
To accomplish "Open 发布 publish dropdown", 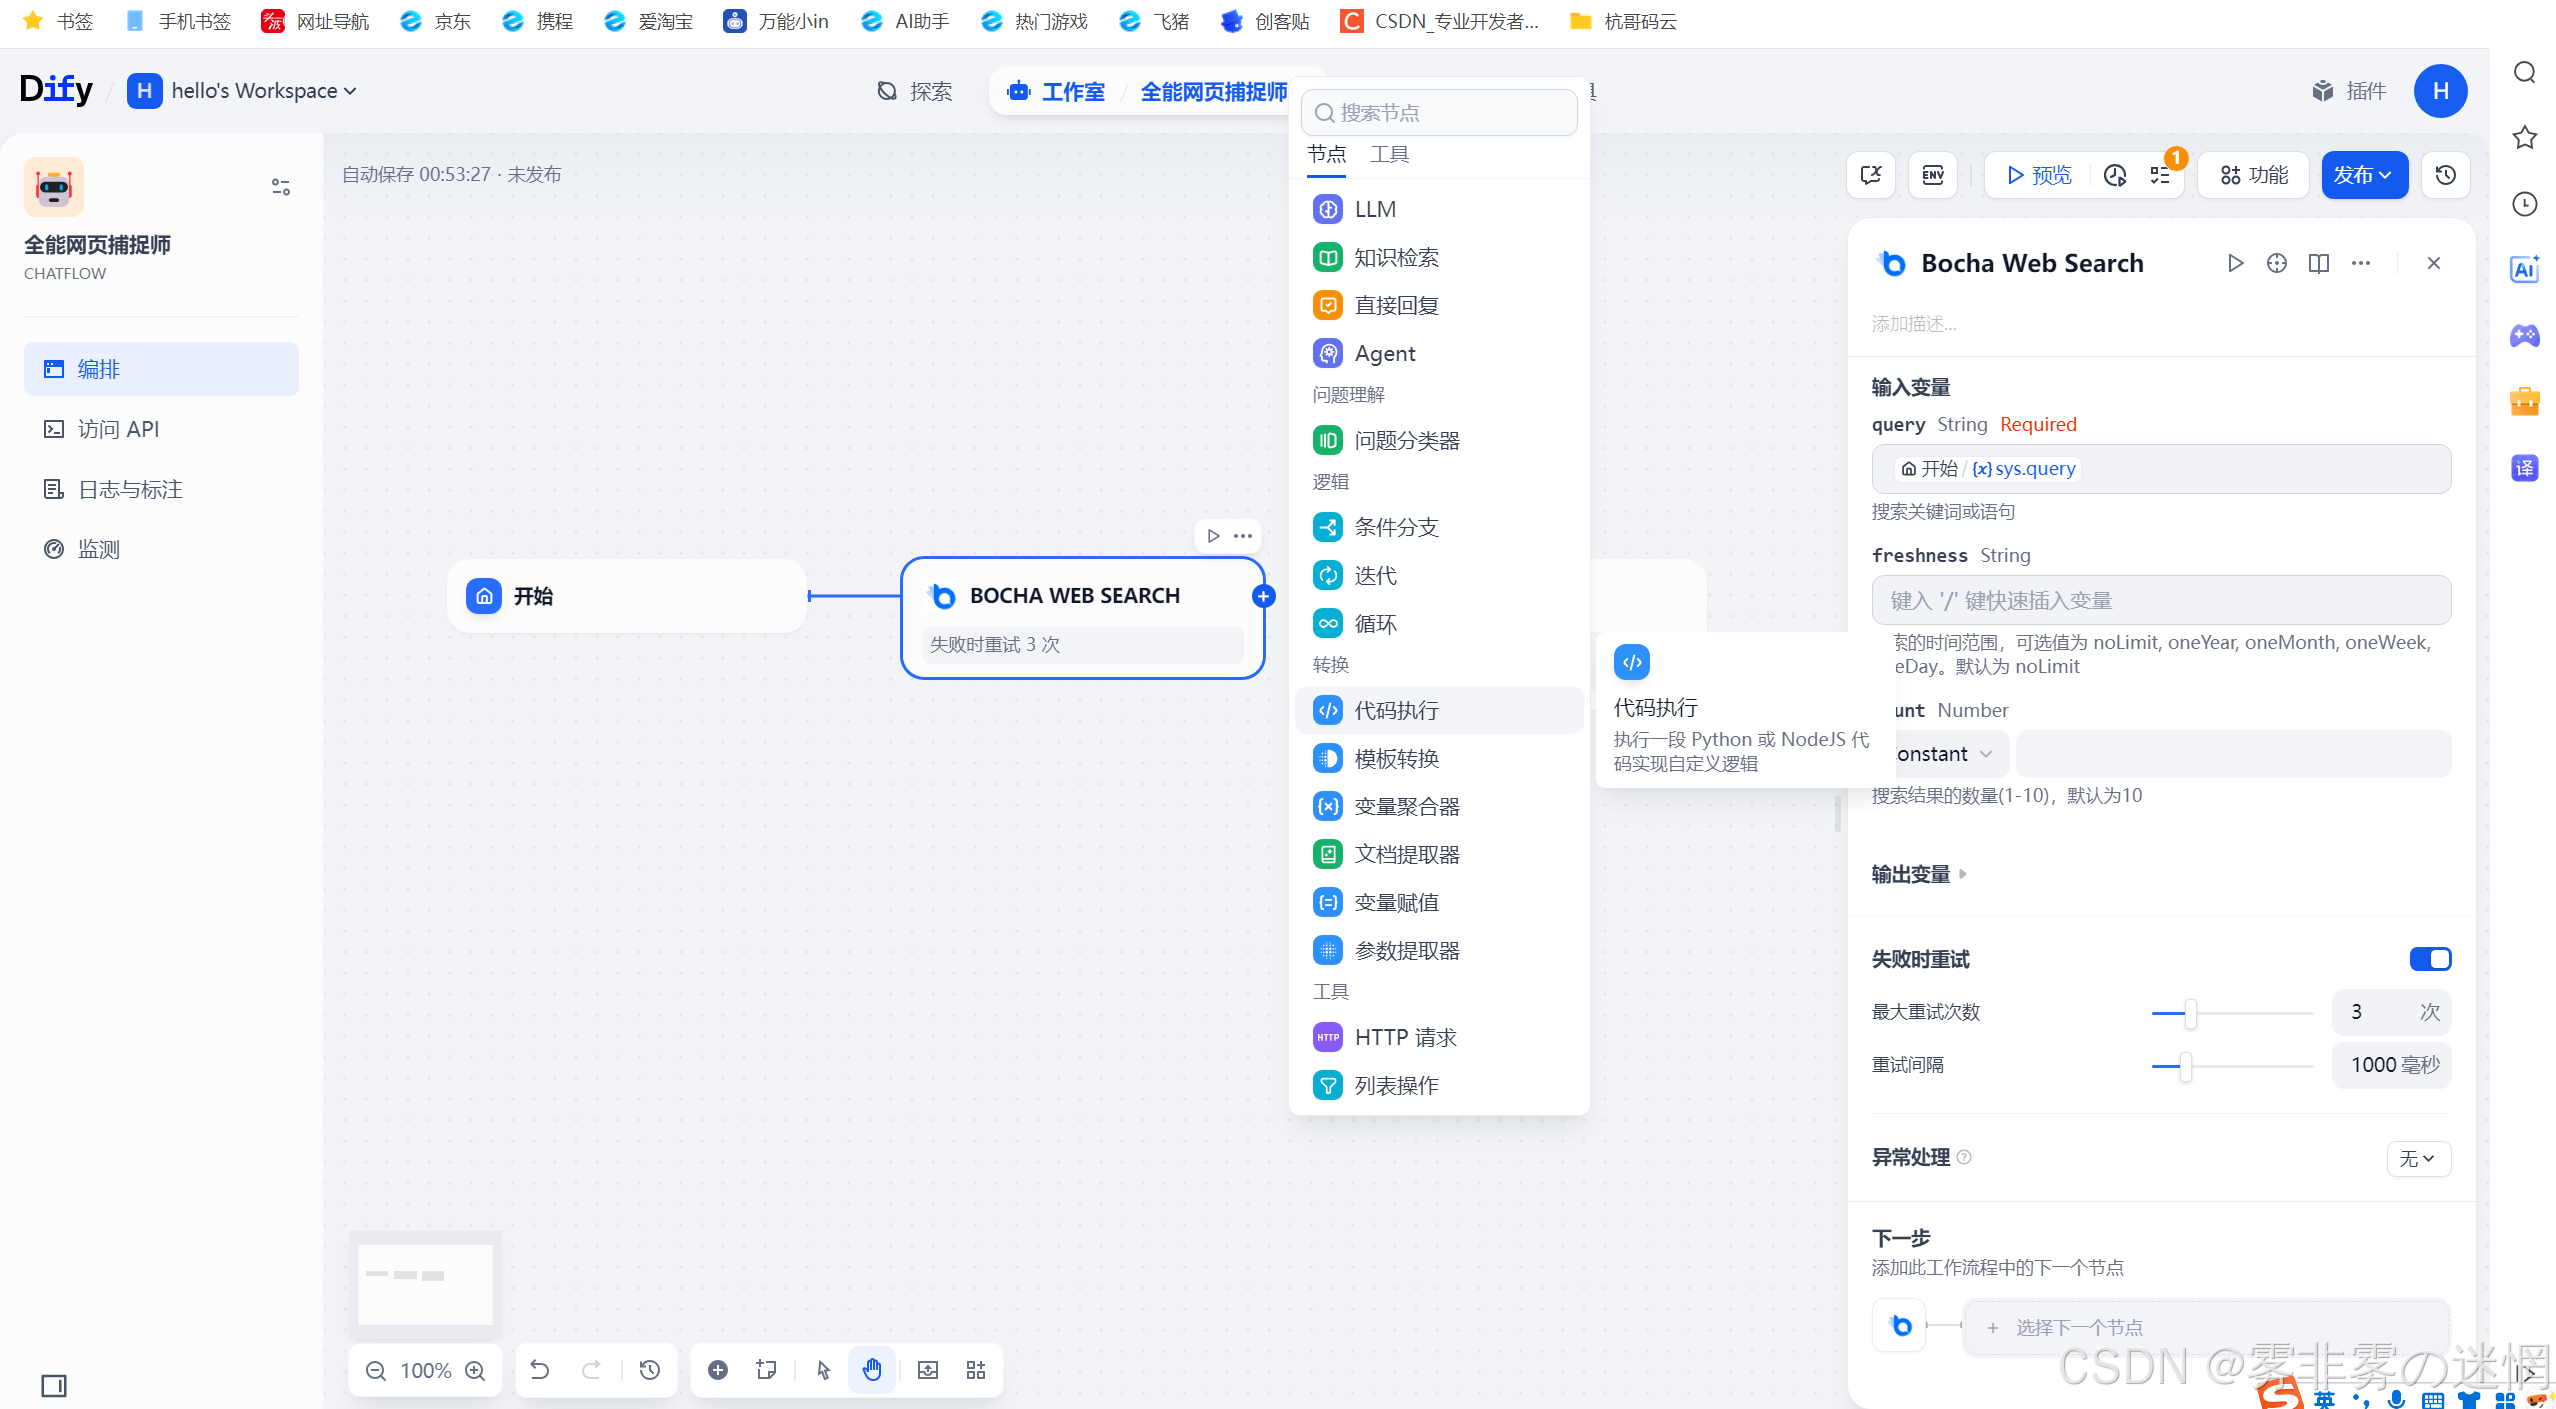I will coord(2364,175).
